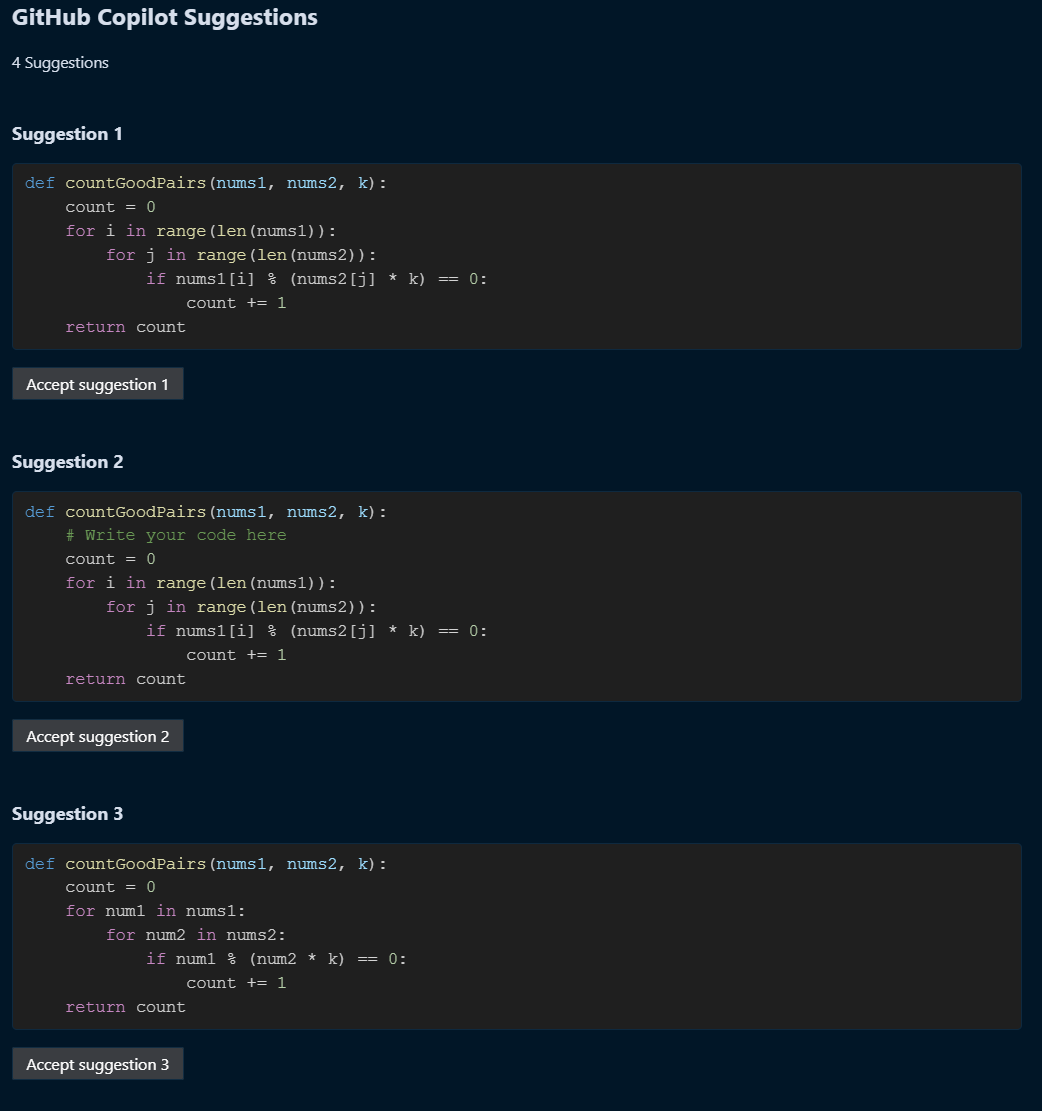Click the '4 Suggestions' count text

[x=60, y=63]
